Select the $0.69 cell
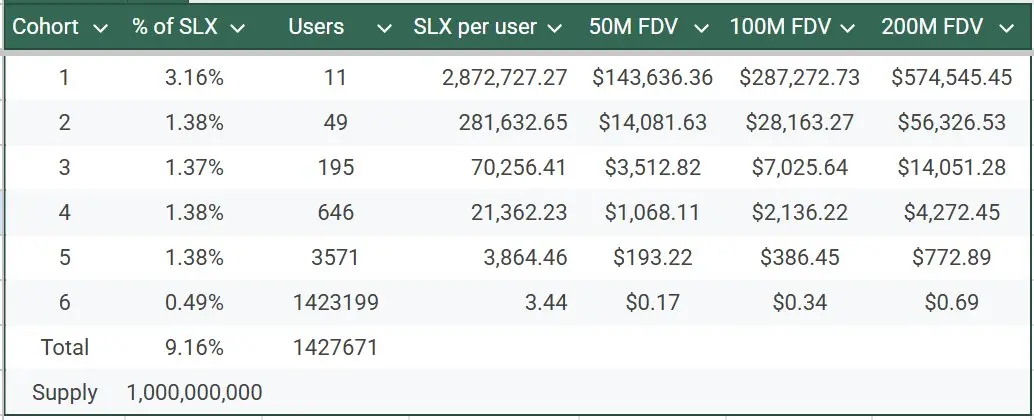The width and height of the screenshot is (1034, 420). (951, 302)
